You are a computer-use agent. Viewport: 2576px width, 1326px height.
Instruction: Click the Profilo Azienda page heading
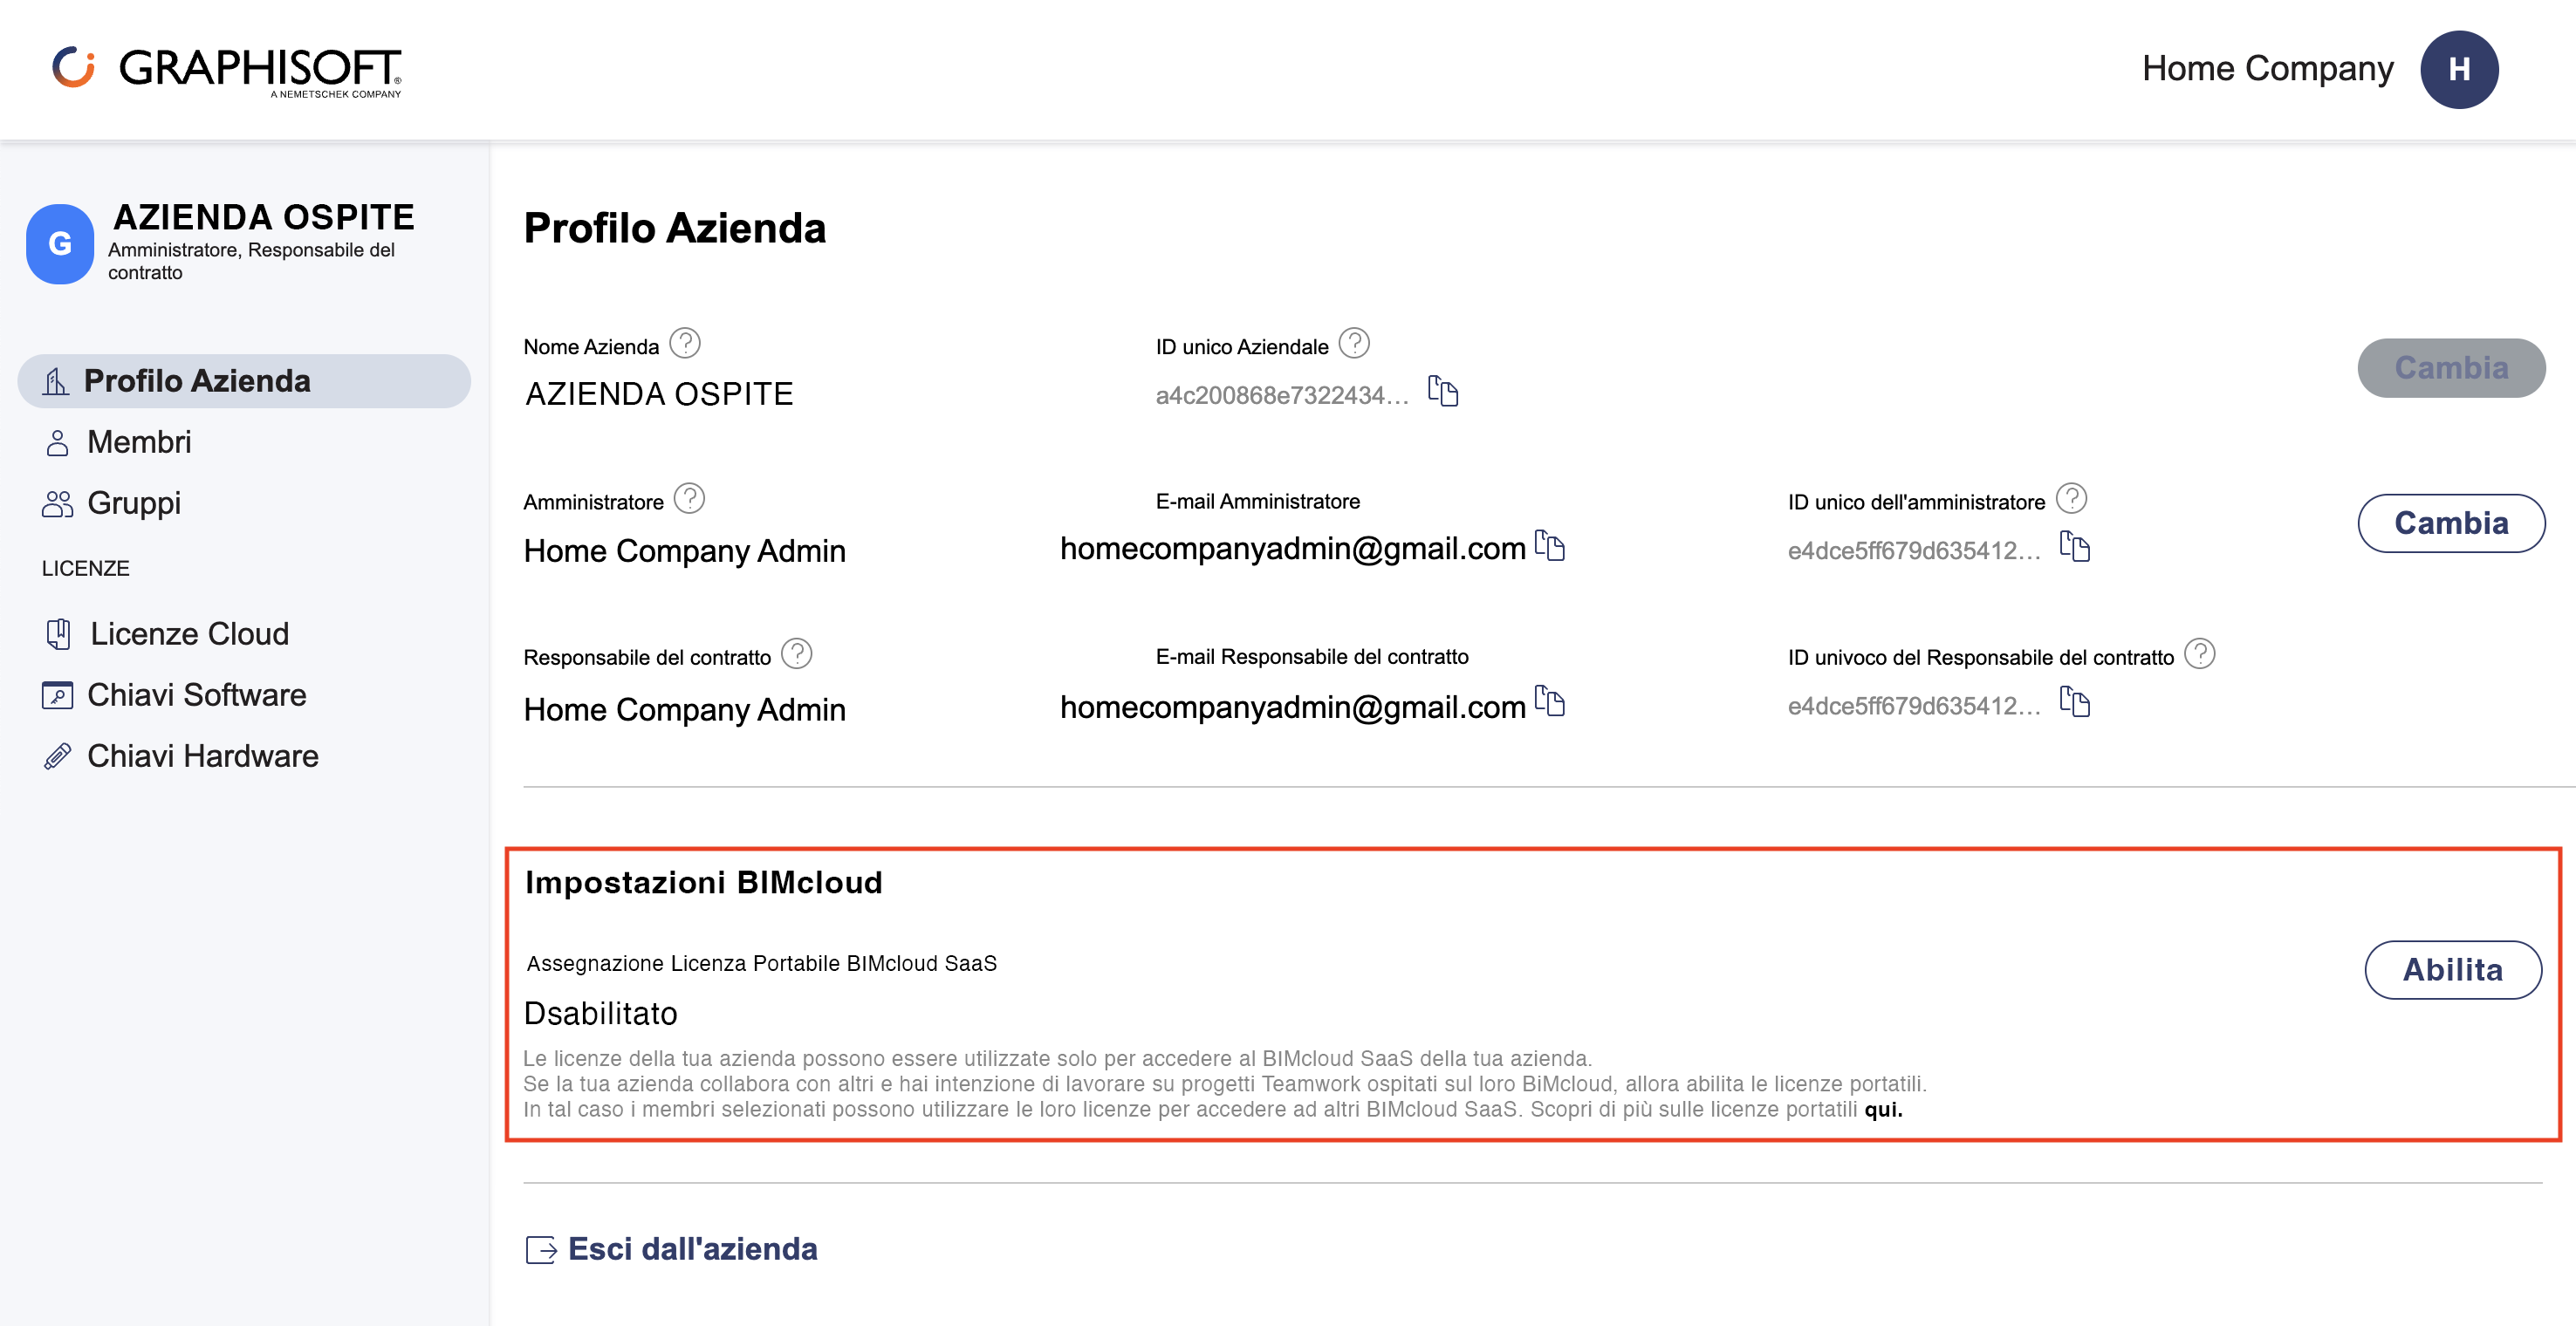click(x=675, y=228)
